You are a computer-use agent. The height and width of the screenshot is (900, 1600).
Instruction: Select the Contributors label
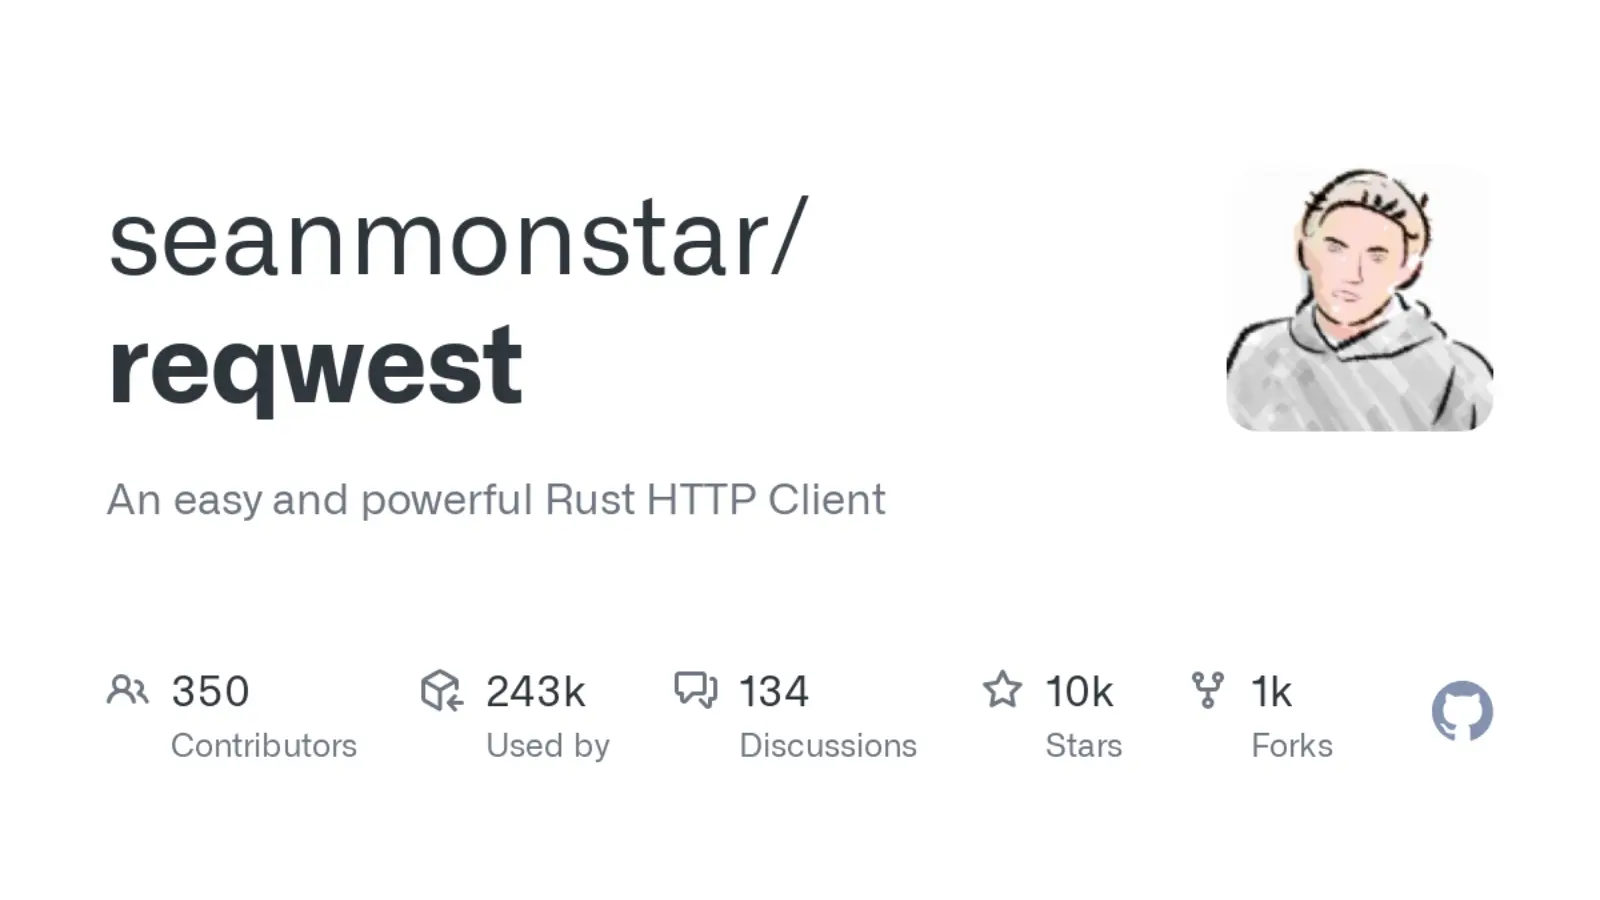click(264, 745)
